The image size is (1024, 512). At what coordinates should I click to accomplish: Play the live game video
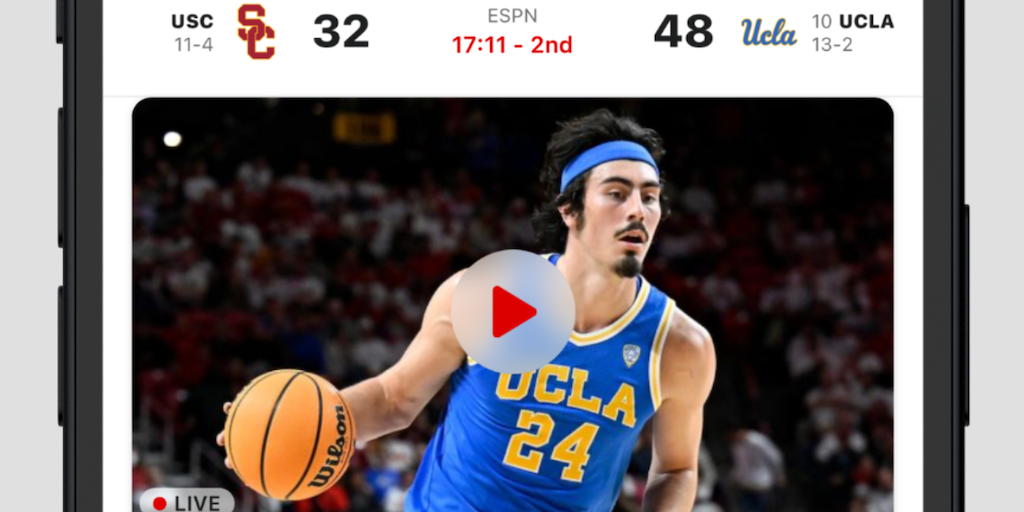513,312
